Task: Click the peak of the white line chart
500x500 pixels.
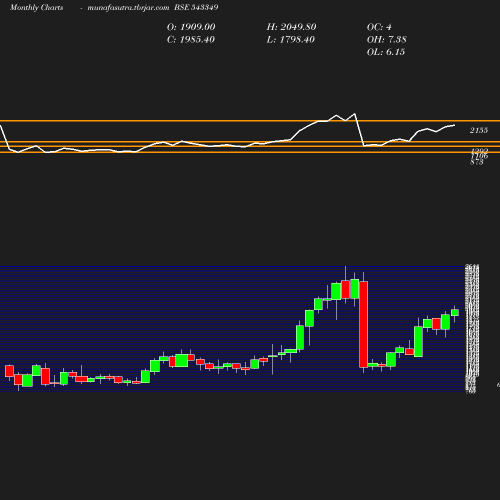Action: coord(354,114)
